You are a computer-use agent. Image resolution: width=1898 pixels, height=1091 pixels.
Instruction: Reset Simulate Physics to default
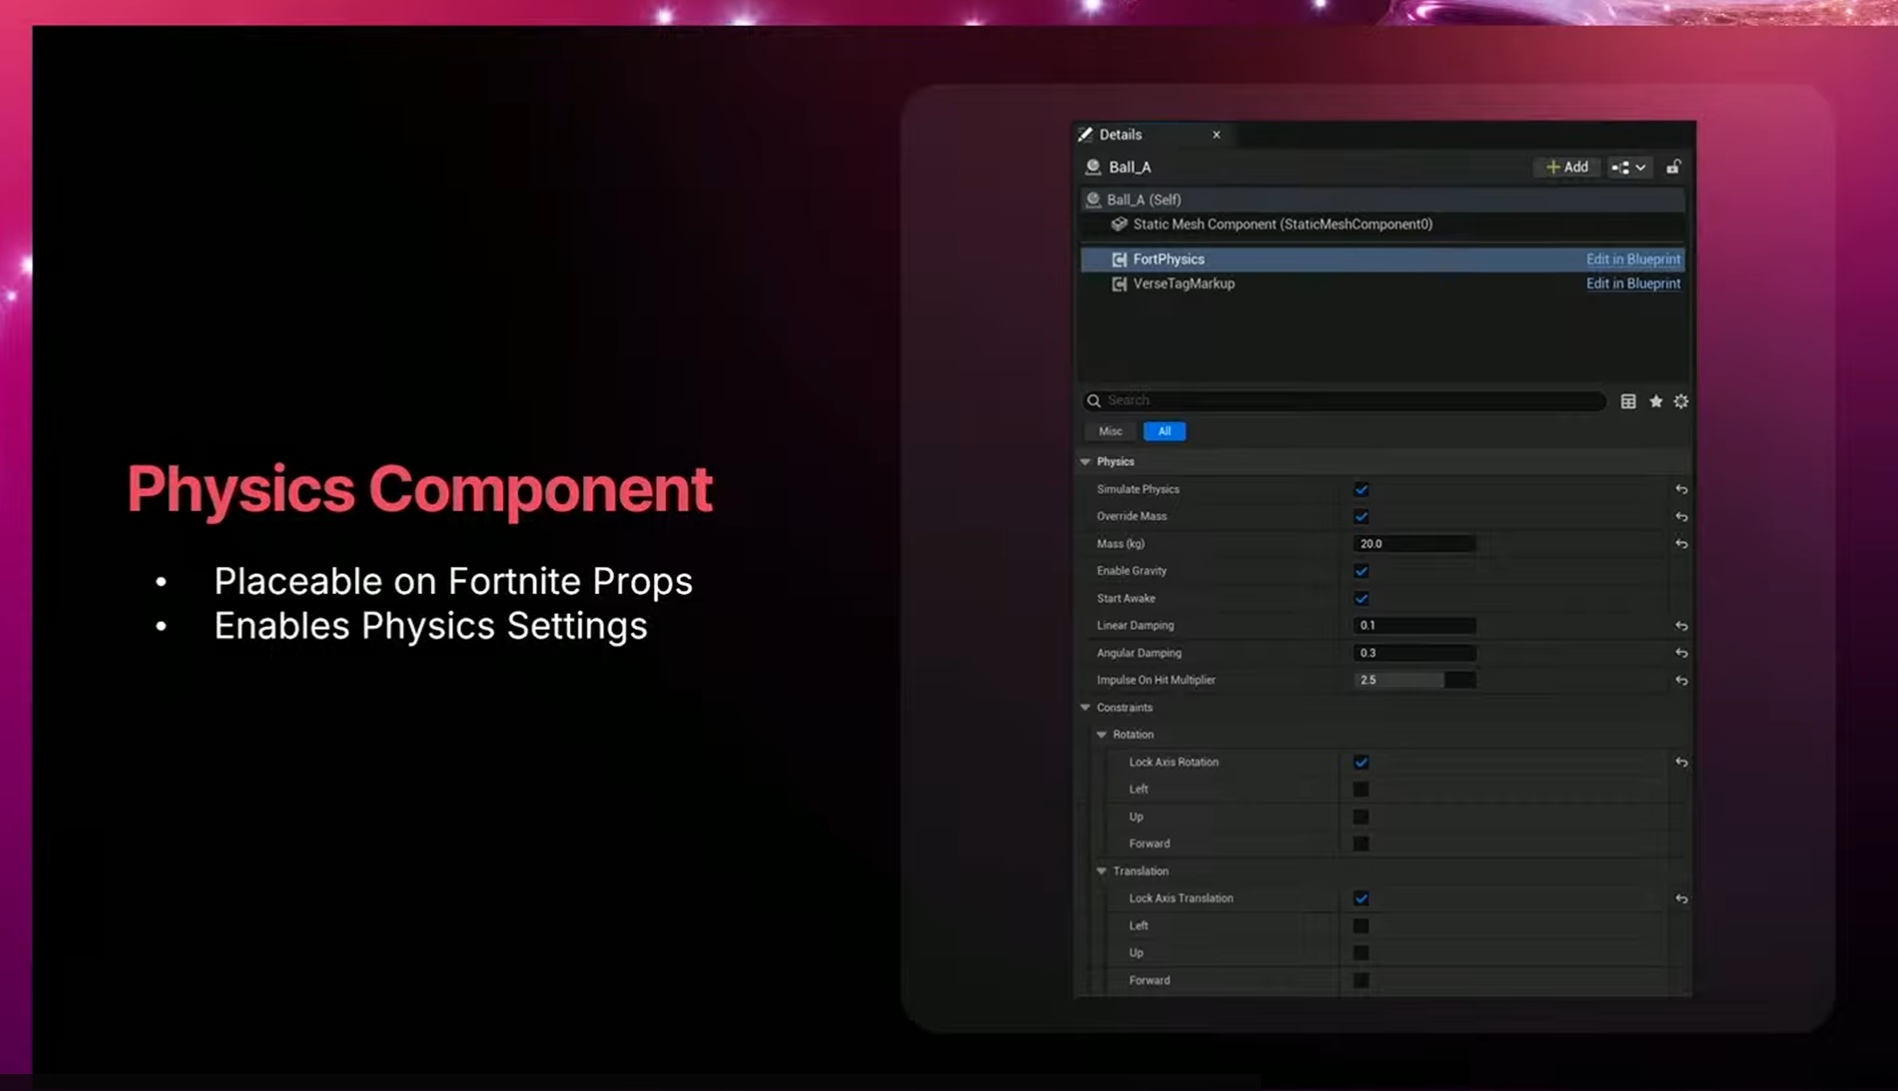pos(1681,489)
